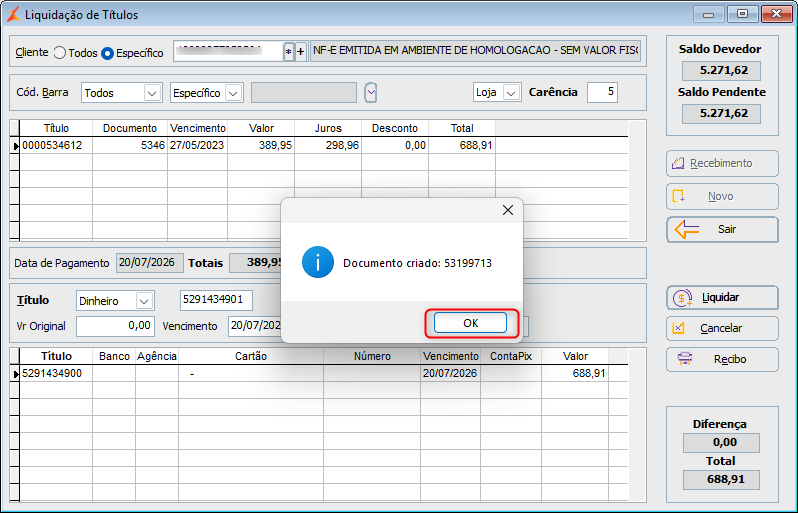798x513 pixels.
Task: Close the Documento criado dialog
Action: click(x=507, y=210)
